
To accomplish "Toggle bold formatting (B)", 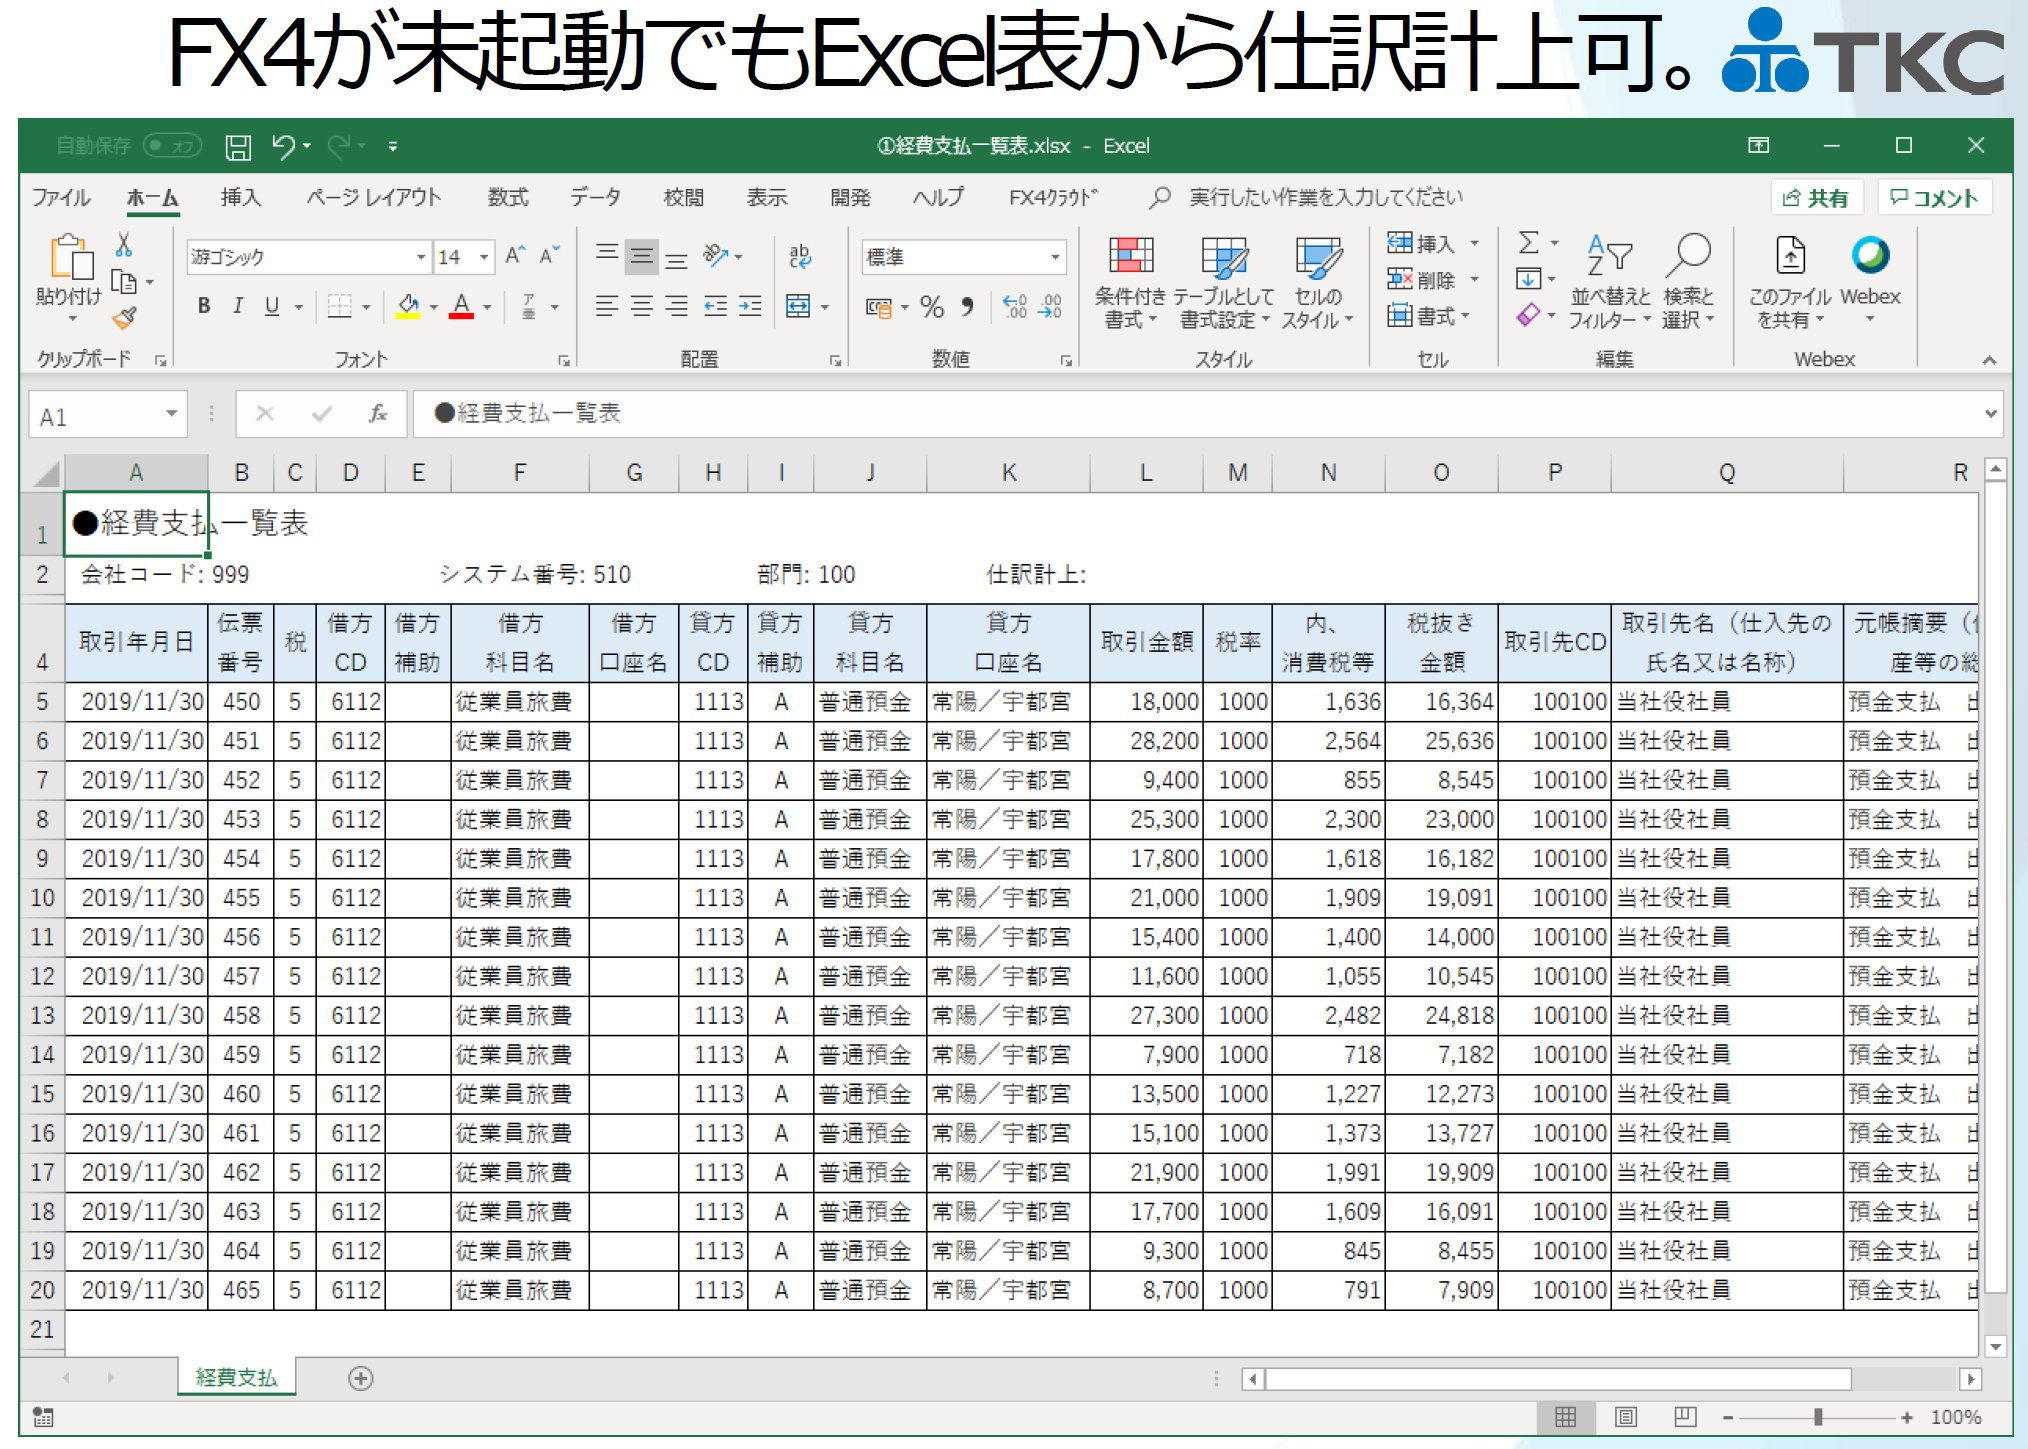I will click(202, 306).
